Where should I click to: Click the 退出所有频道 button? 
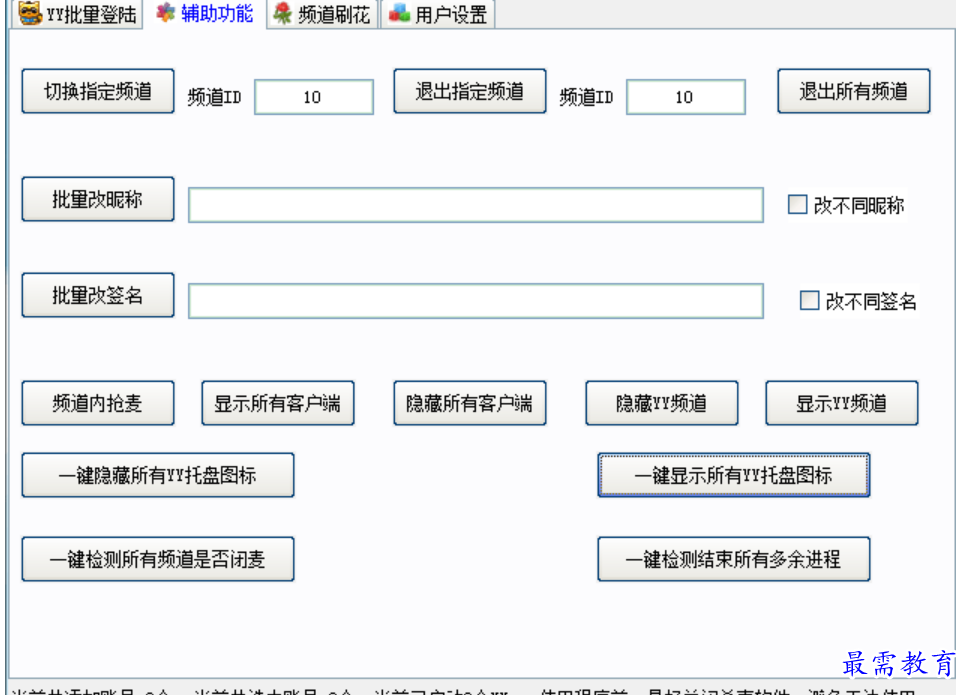[x=853, y=91]
